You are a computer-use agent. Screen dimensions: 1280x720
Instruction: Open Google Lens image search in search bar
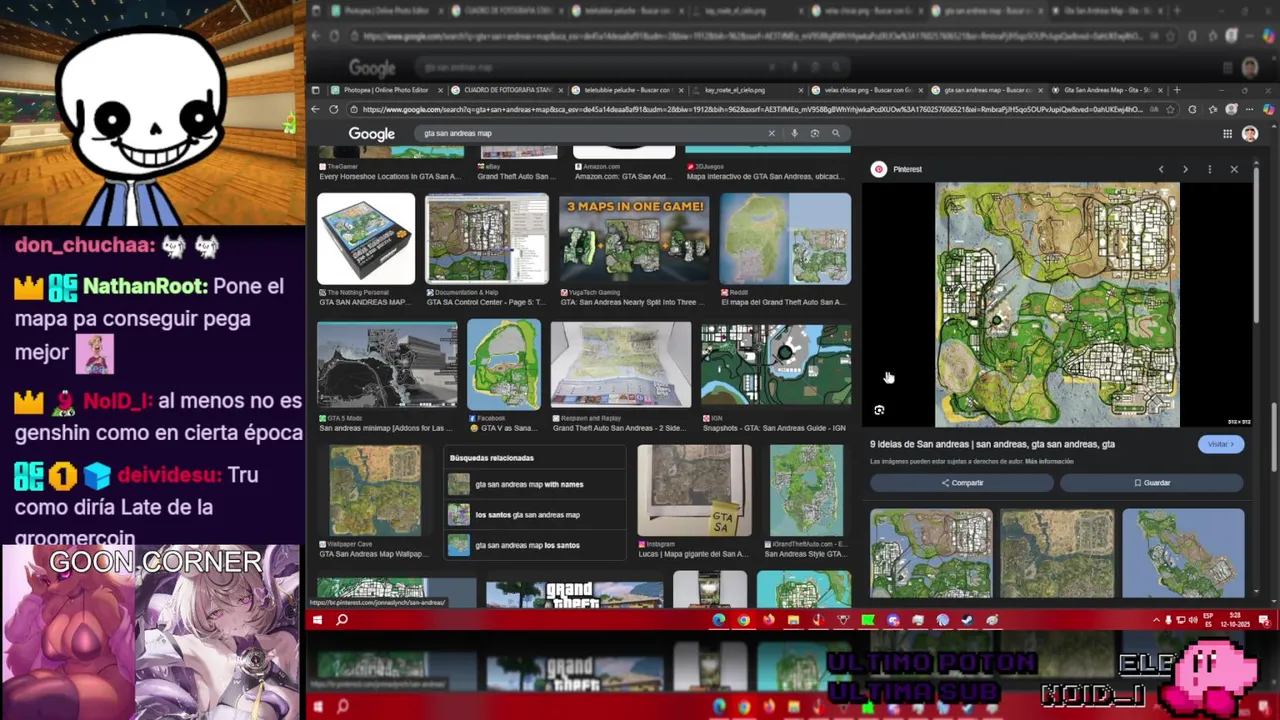tap(815, 133)
